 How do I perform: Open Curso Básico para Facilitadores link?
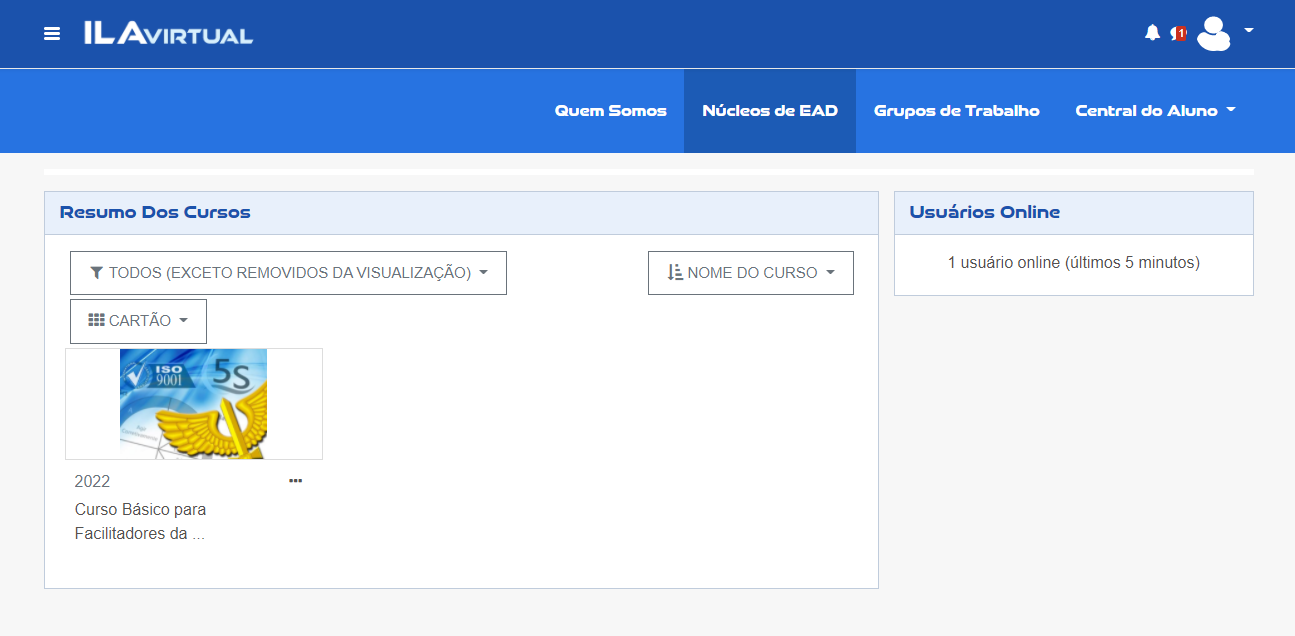click(x=140, y=521)
